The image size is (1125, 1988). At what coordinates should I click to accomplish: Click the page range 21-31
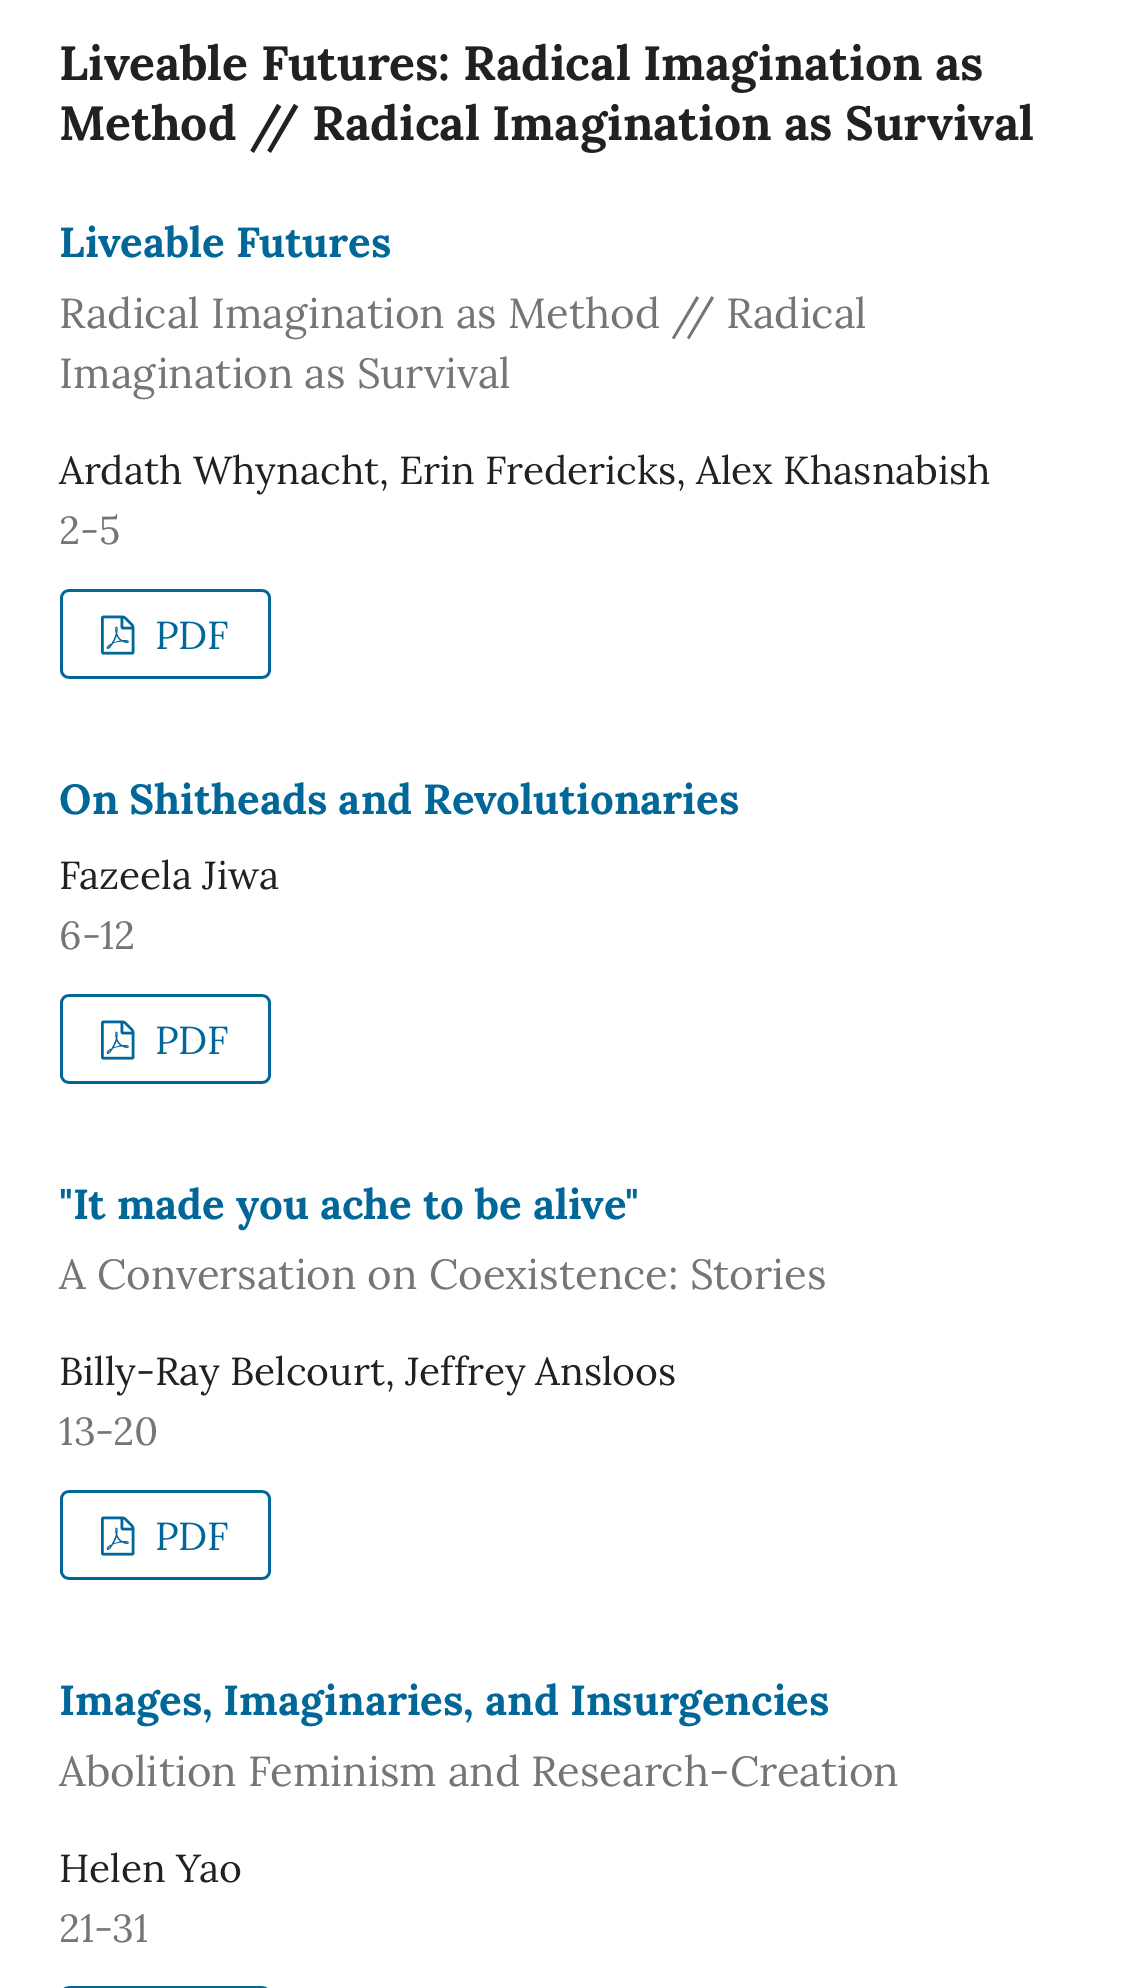coord(104,1929)
